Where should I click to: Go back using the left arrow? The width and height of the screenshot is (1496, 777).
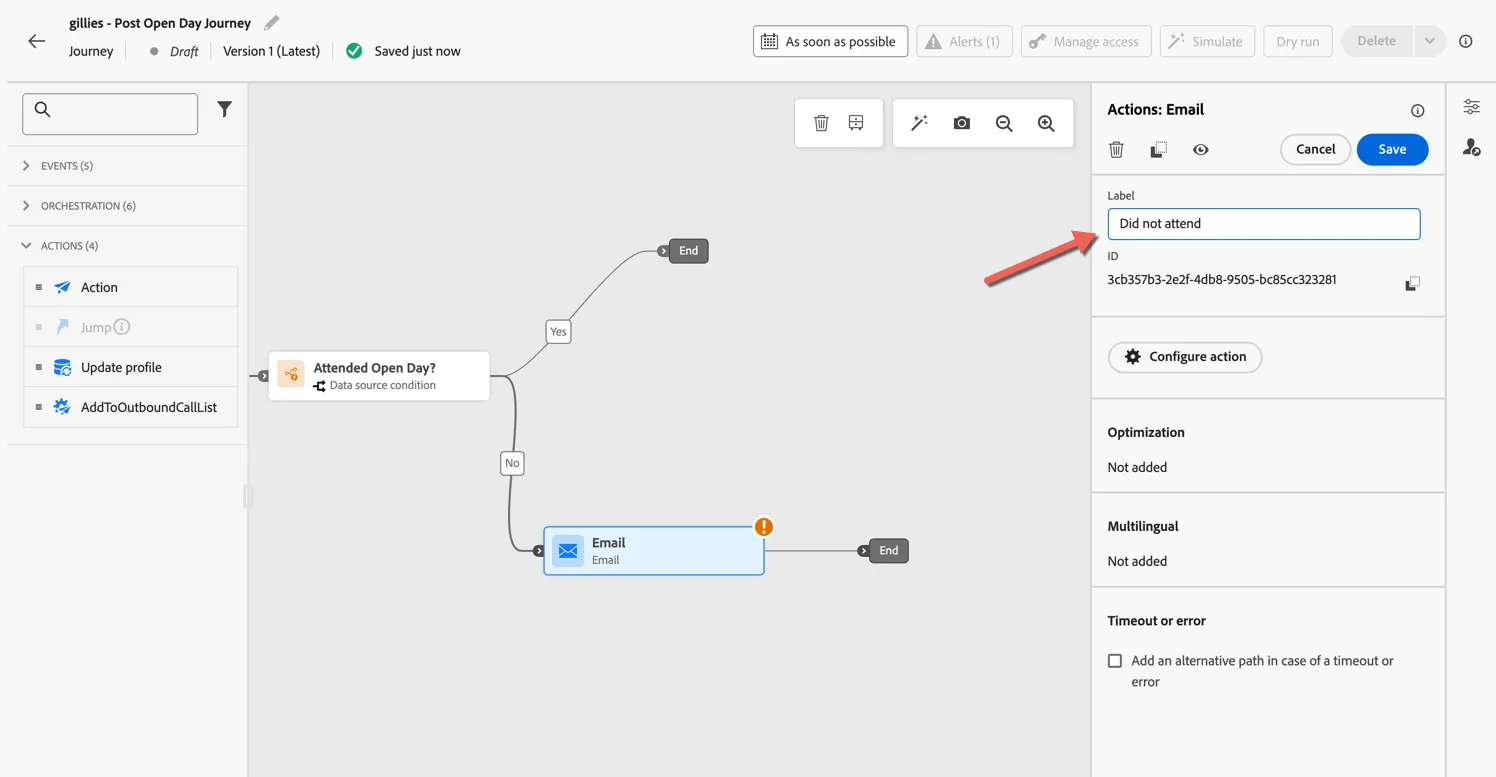[x=37, y=41]
